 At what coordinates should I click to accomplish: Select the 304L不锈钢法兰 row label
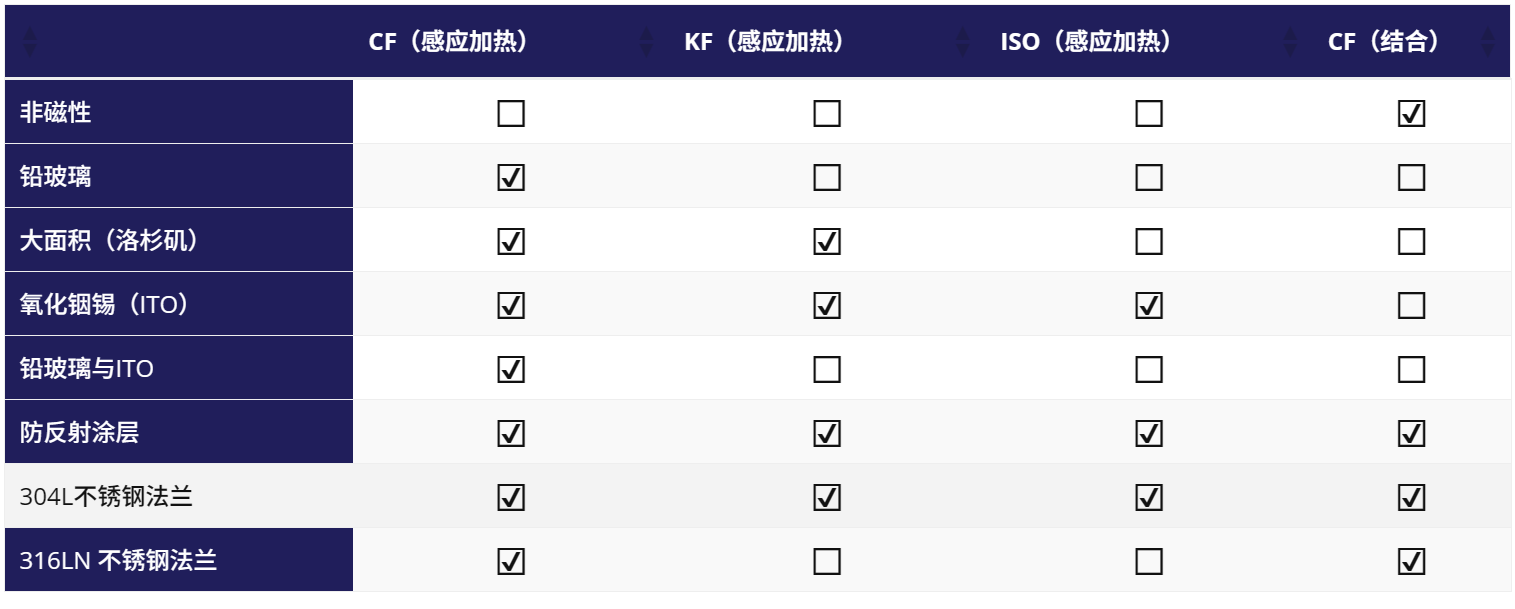(106, 497)
